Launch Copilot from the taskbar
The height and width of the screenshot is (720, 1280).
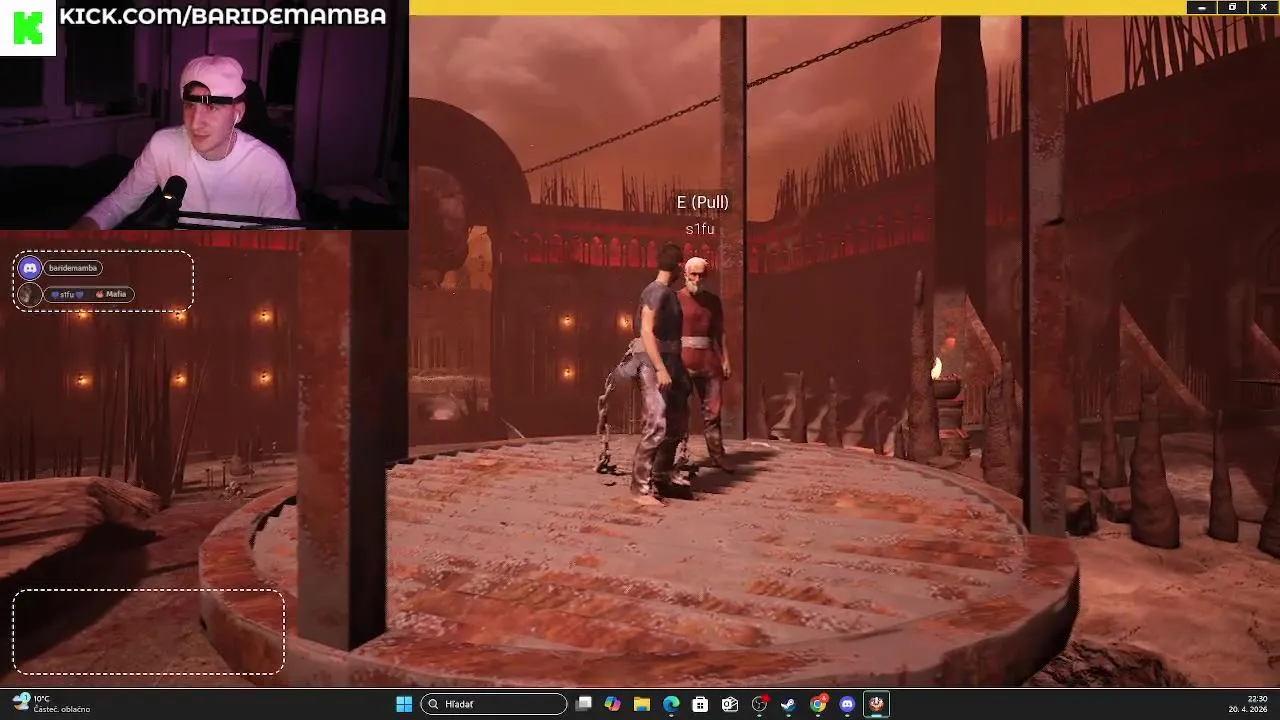click(613, 704)
